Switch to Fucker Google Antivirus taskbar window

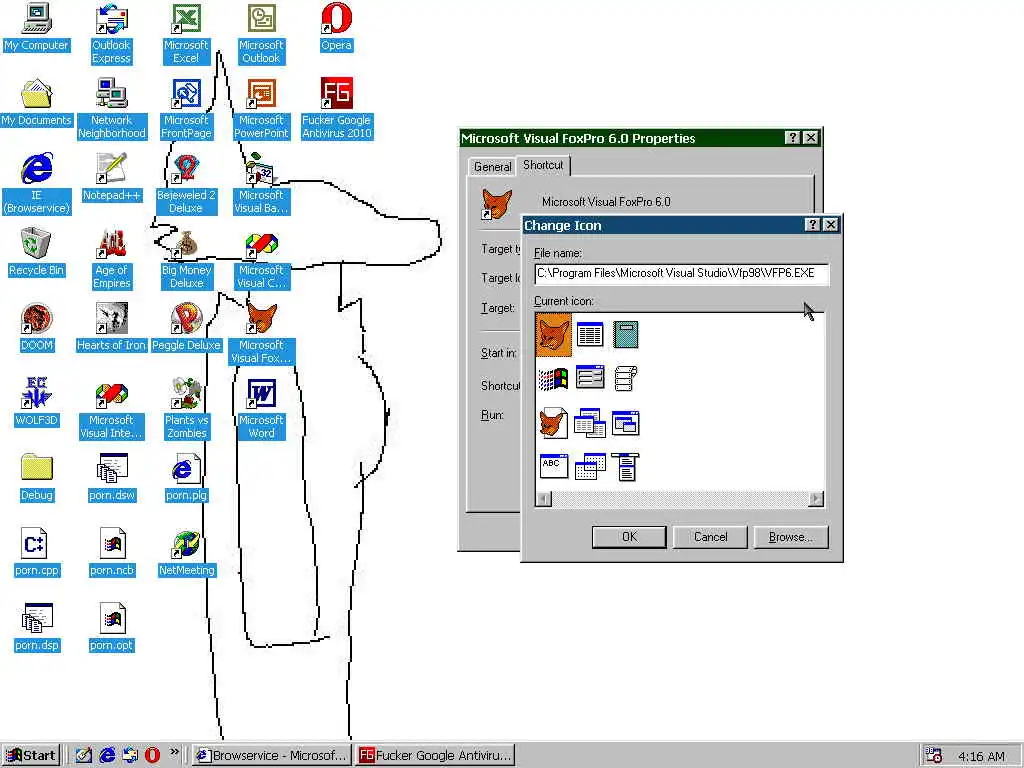[x=436, y=756]
